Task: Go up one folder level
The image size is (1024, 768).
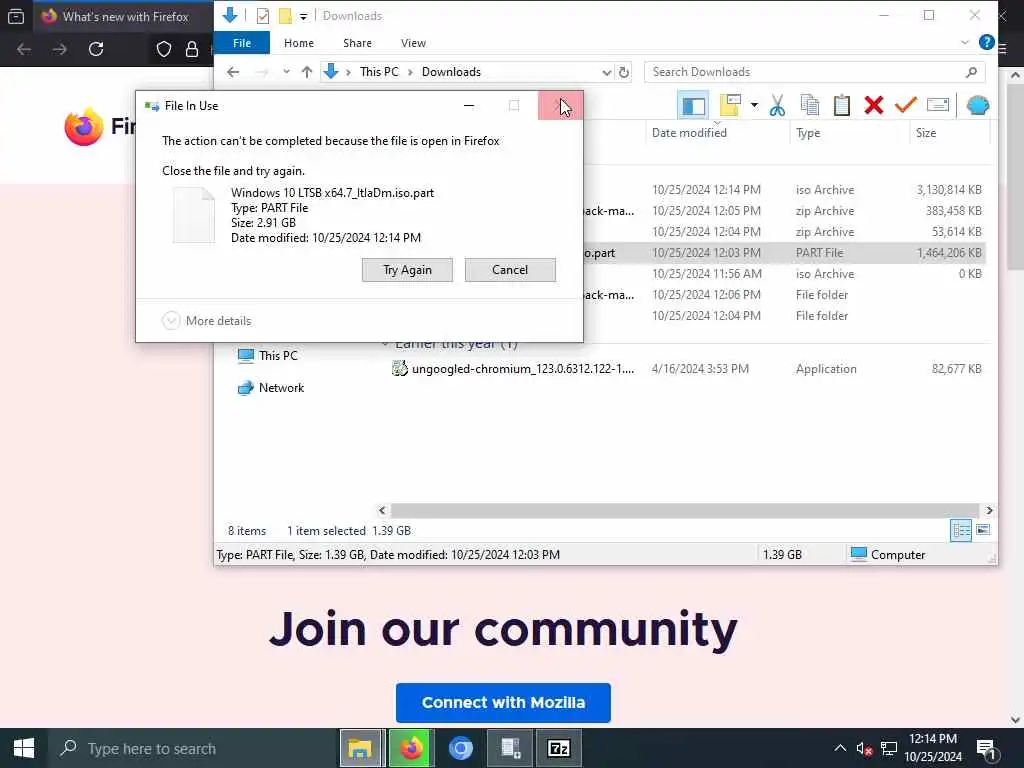Action: pos(307,72)
